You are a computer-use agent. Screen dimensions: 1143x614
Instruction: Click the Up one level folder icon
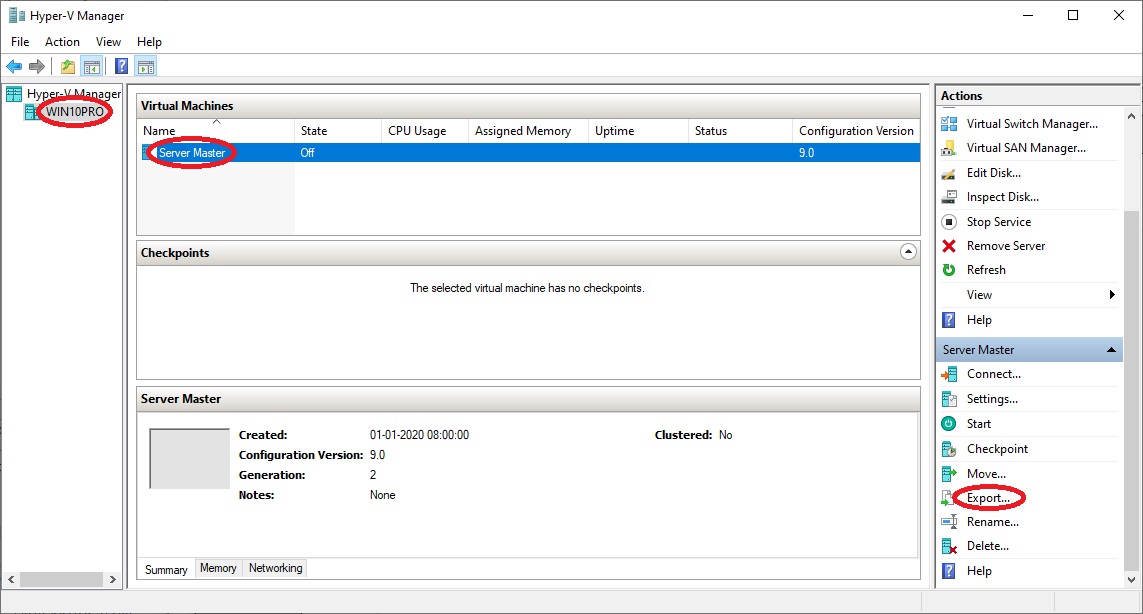(68, 67)
